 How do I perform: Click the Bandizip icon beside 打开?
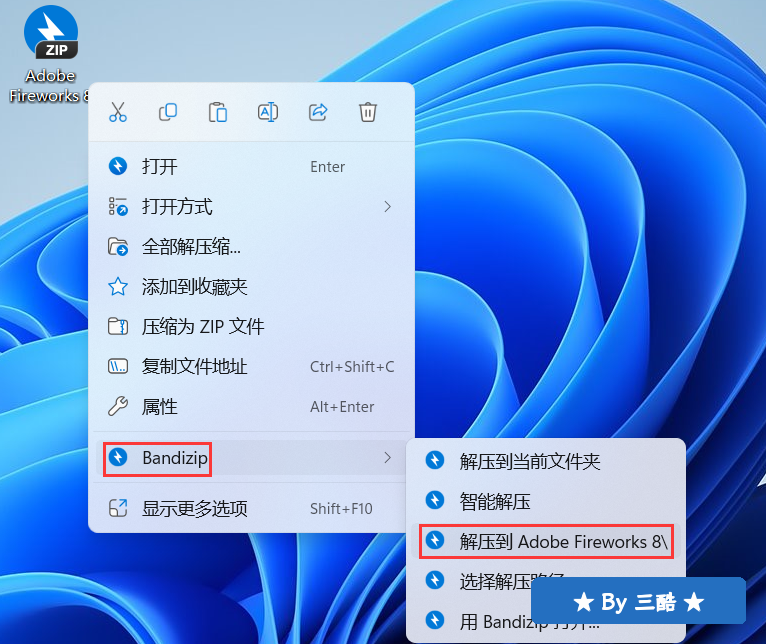118,166
